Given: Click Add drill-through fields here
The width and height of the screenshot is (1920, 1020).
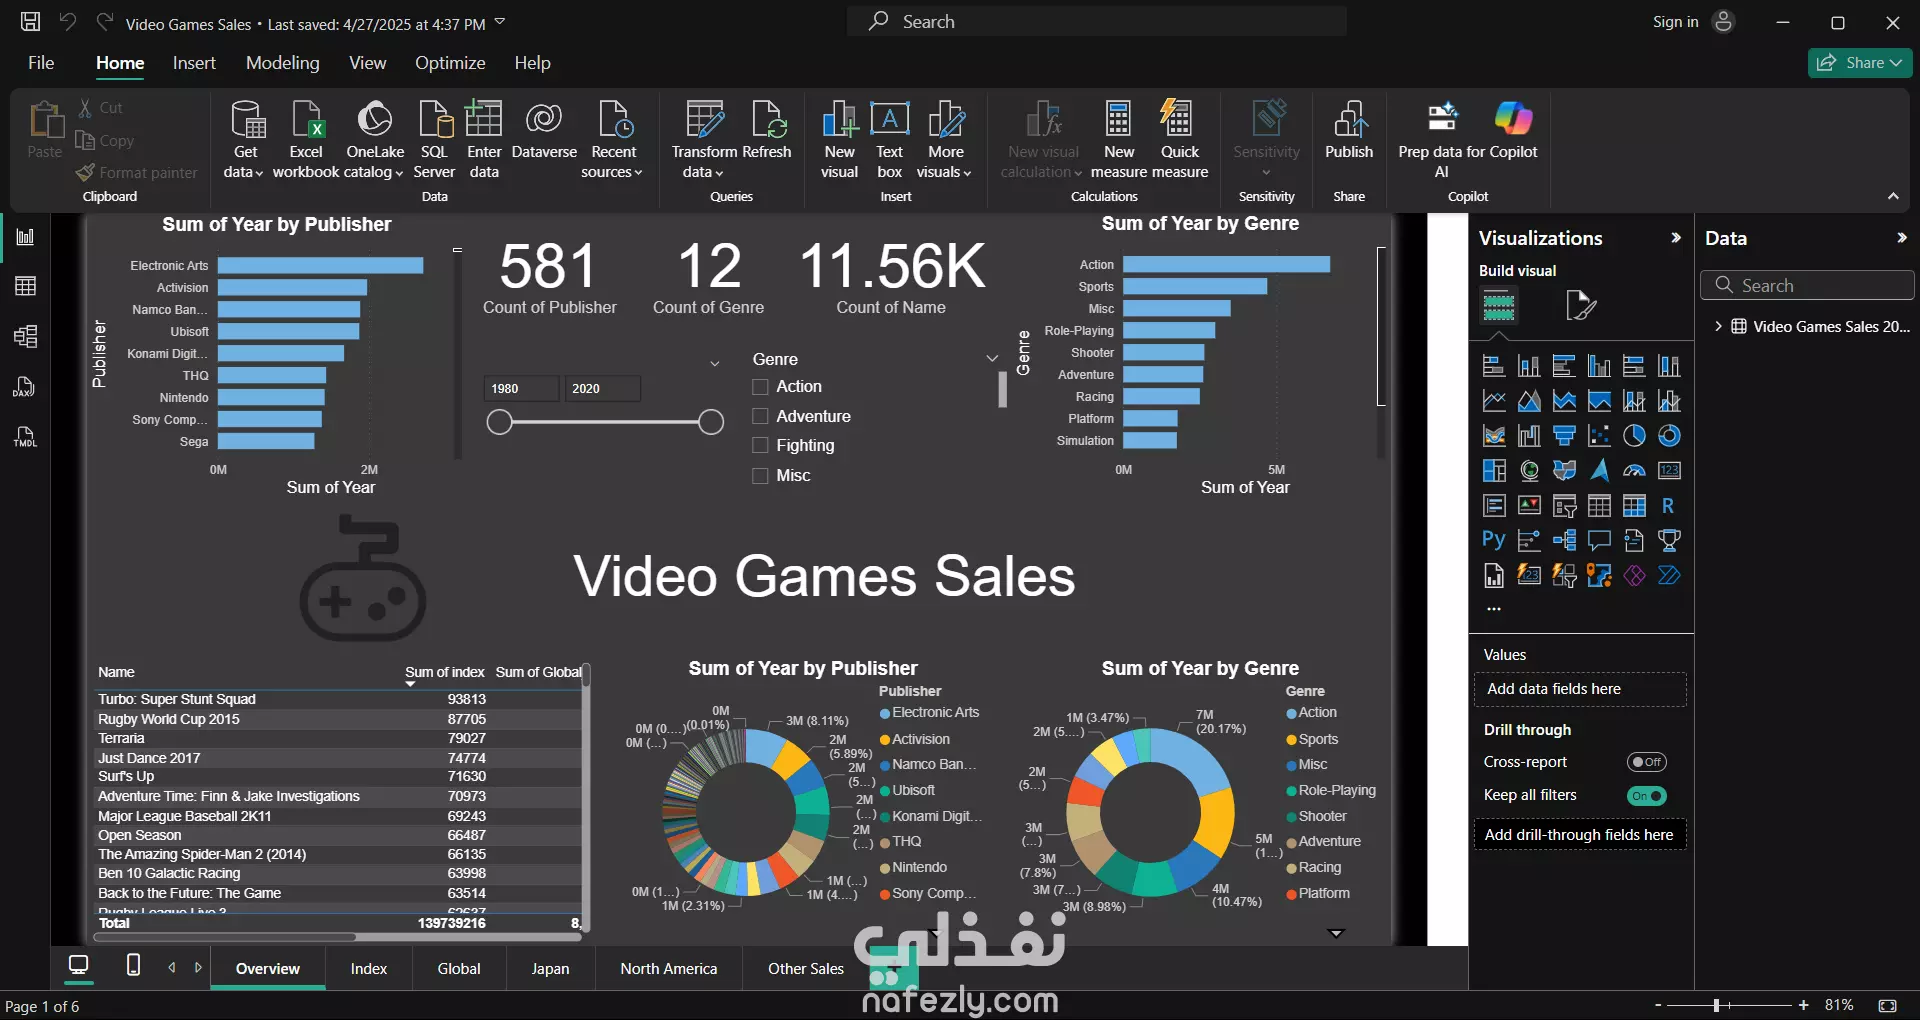Looking at the screenshot, I should [x=1580, y=835].
